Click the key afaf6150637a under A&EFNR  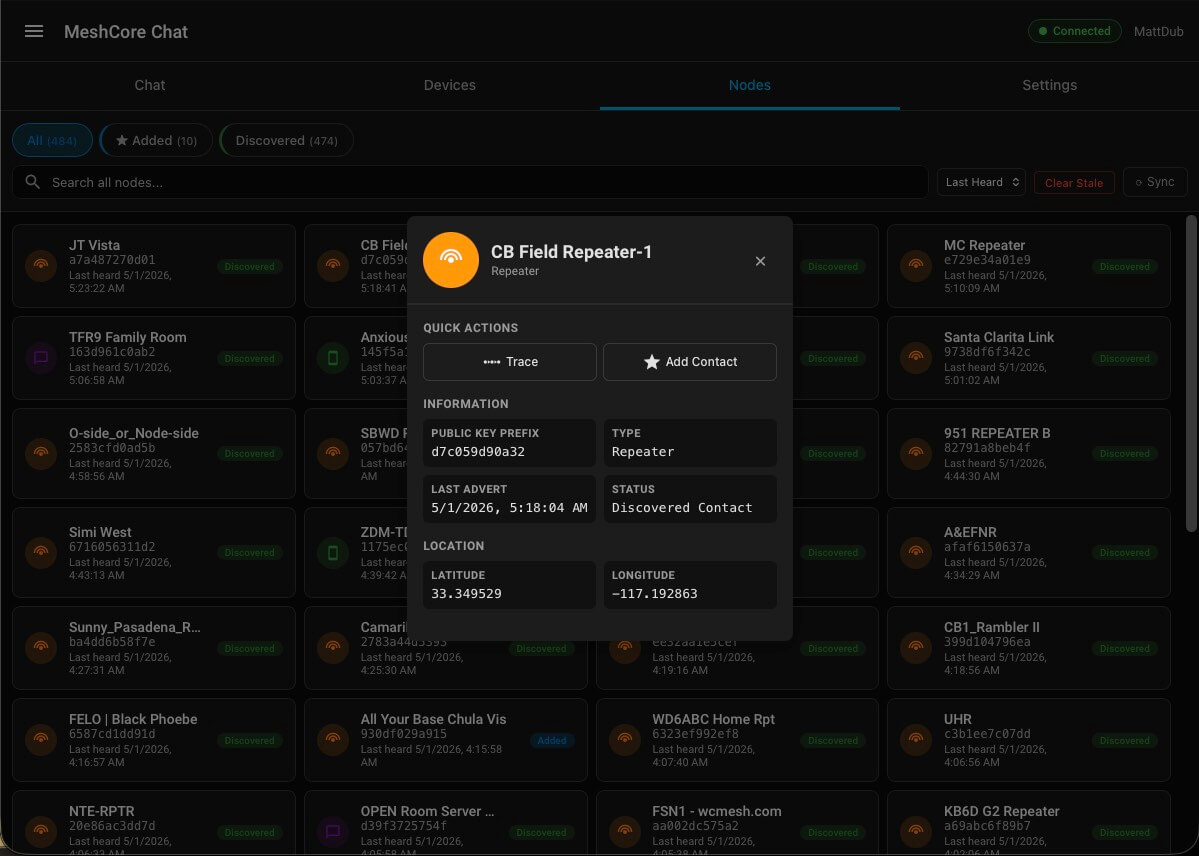pyautogui.click(x=987, y=547)
